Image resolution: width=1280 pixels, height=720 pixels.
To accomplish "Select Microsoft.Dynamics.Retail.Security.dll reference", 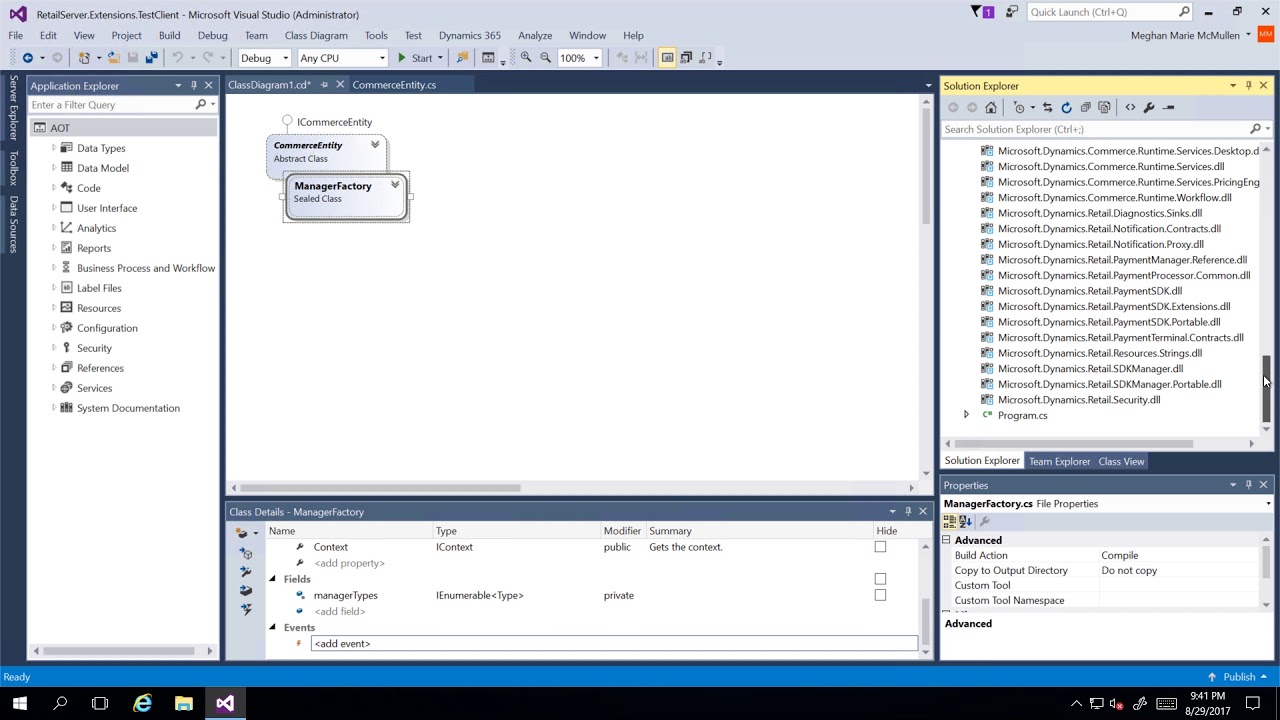I will coord(1079,400).
